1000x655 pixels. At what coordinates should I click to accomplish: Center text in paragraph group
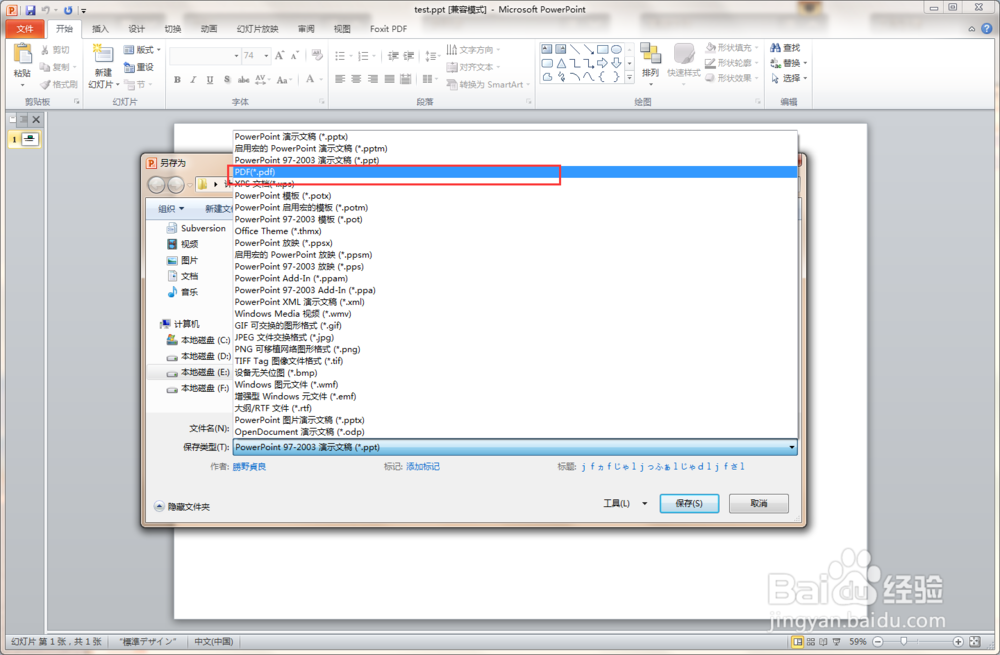pos(356,79)
